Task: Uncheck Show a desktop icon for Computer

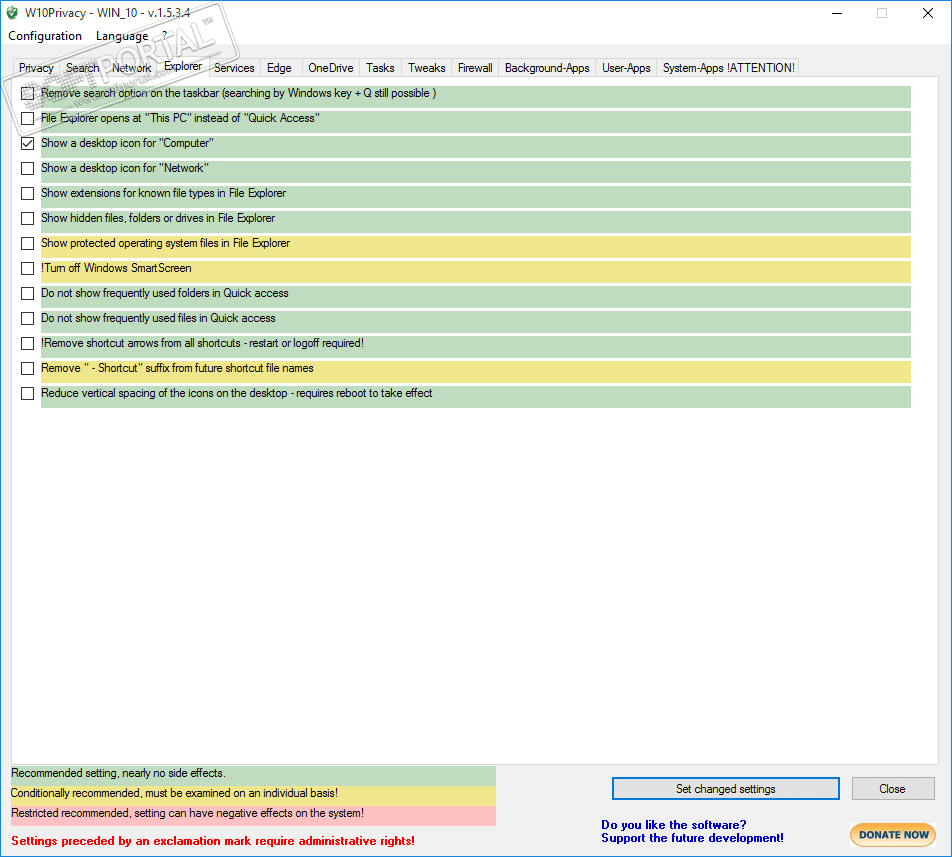Action: 27,143
